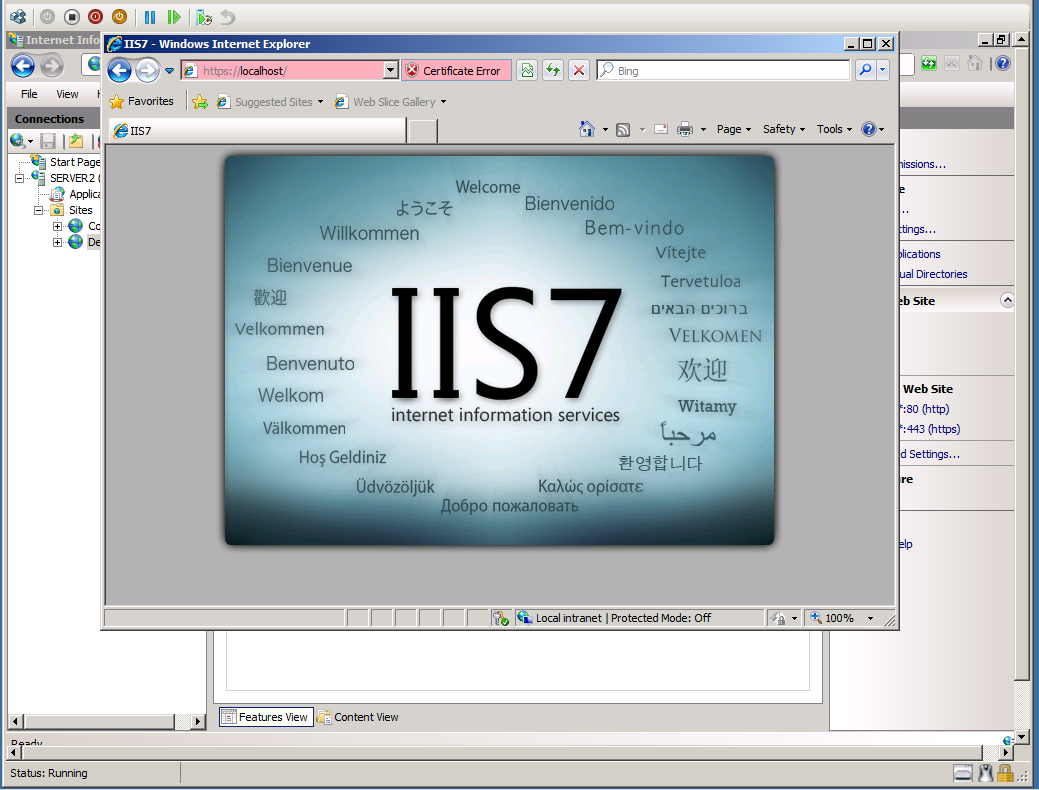Open Internet Explorer recent pages dropdown arrow

pyautogui.click(x=170, y=71)
